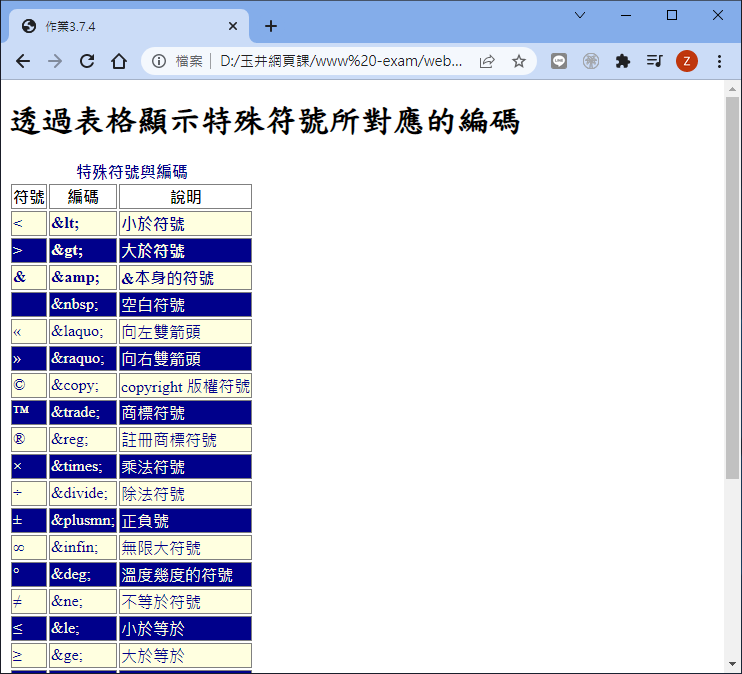The image size is (742, 674).
Task: Click the &copy; code cell
Action: point(82,386)
